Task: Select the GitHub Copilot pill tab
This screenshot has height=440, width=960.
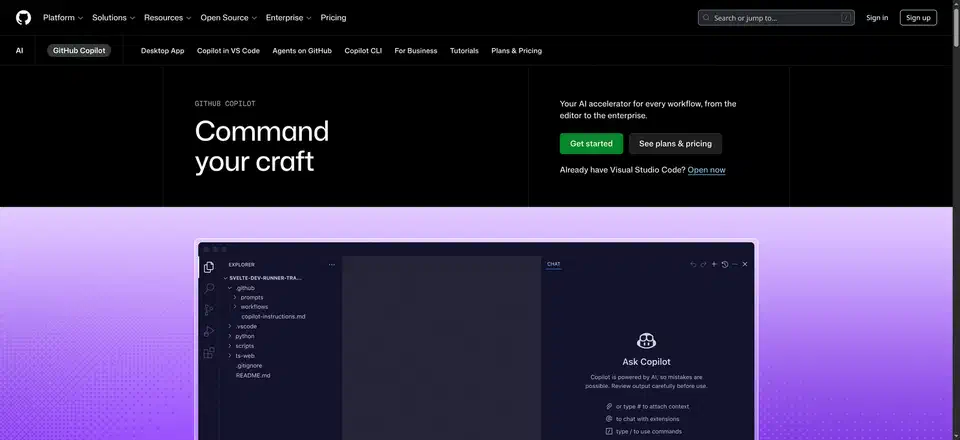Action: [79, 51]
